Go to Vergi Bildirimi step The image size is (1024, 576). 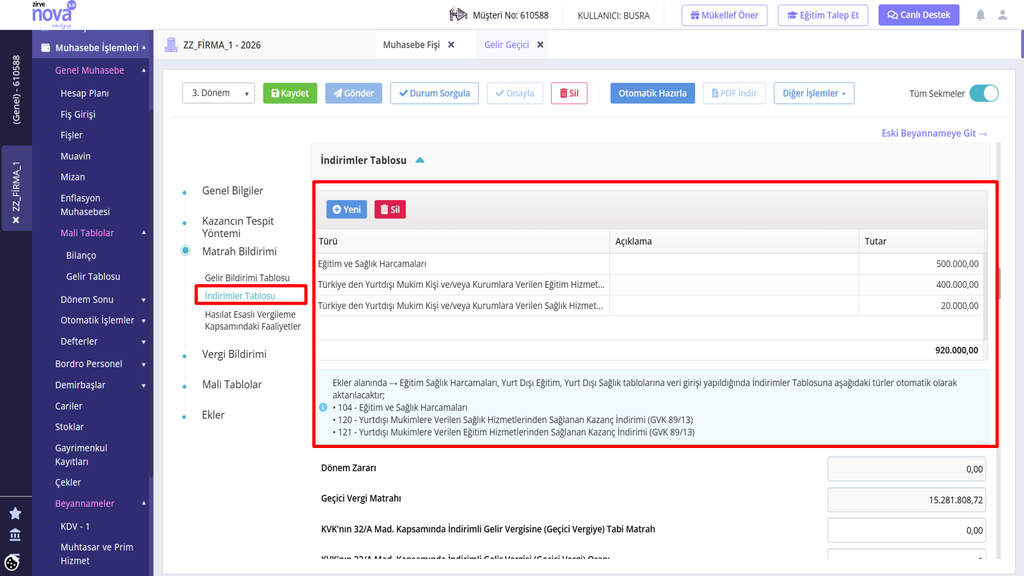(234, 354)
